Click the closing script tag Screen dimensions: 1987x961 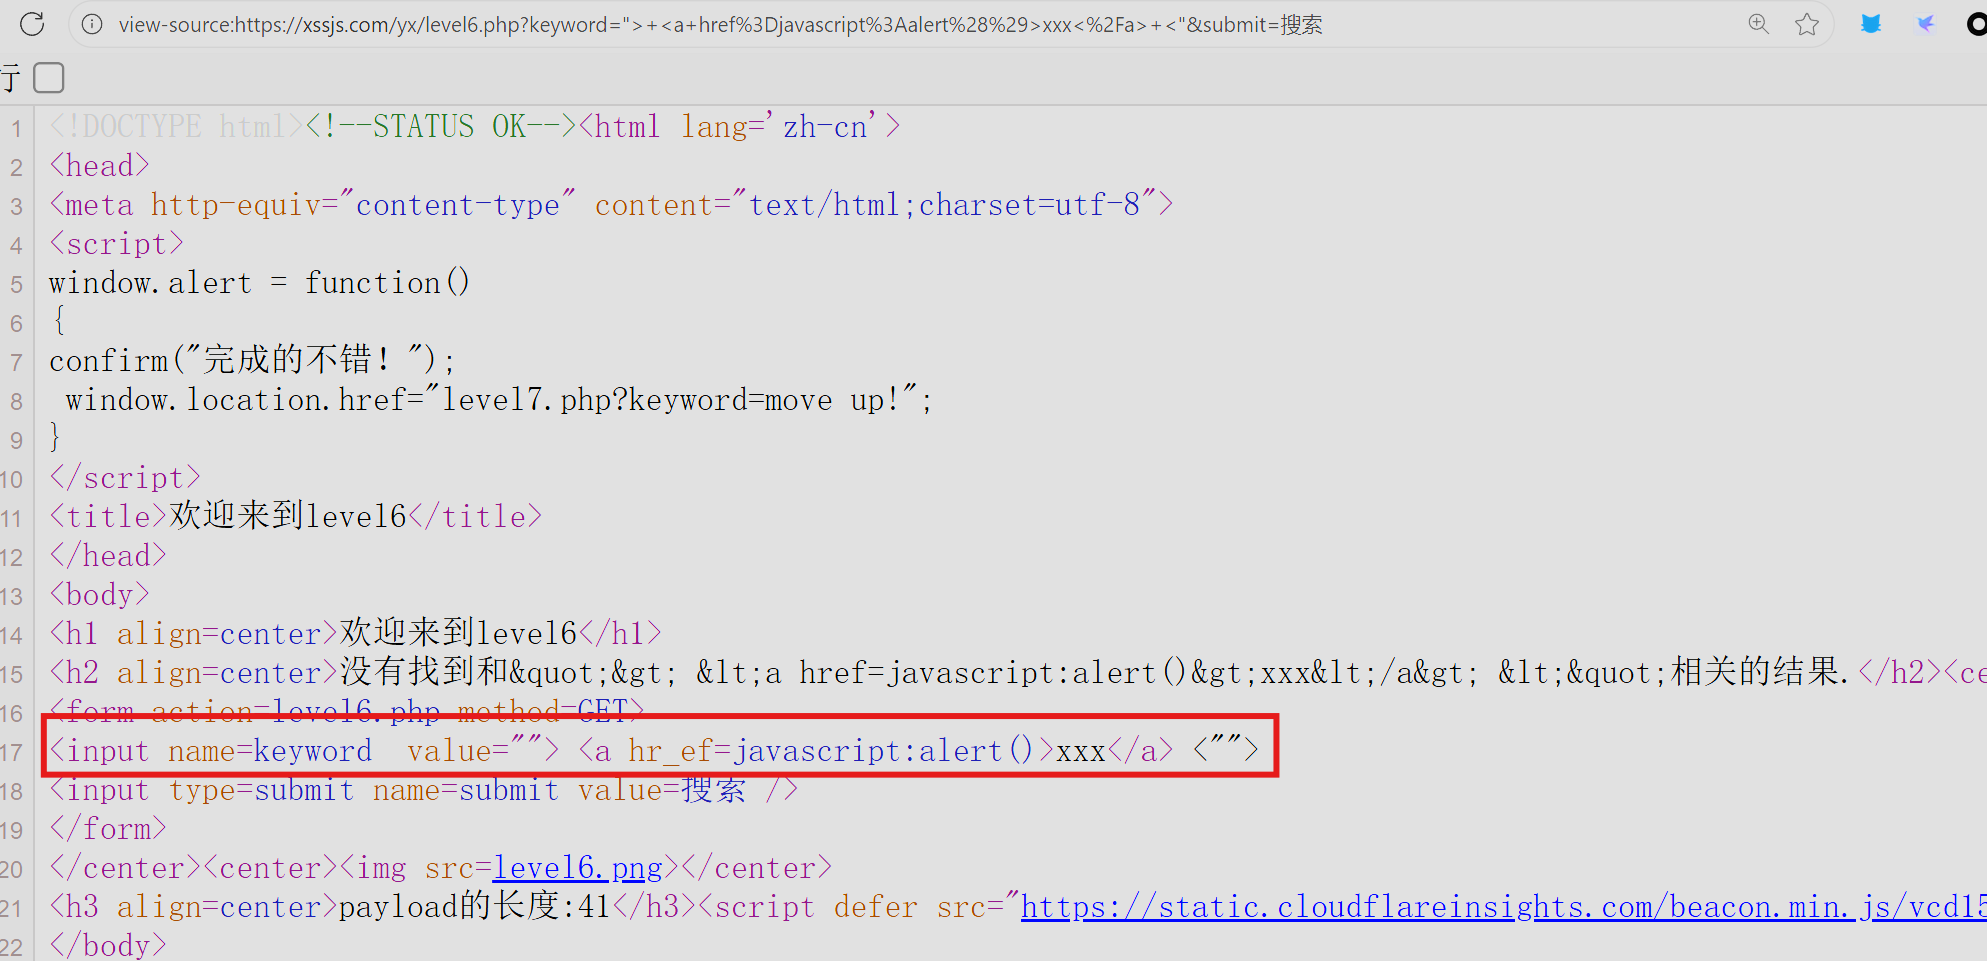coord(125,478)
